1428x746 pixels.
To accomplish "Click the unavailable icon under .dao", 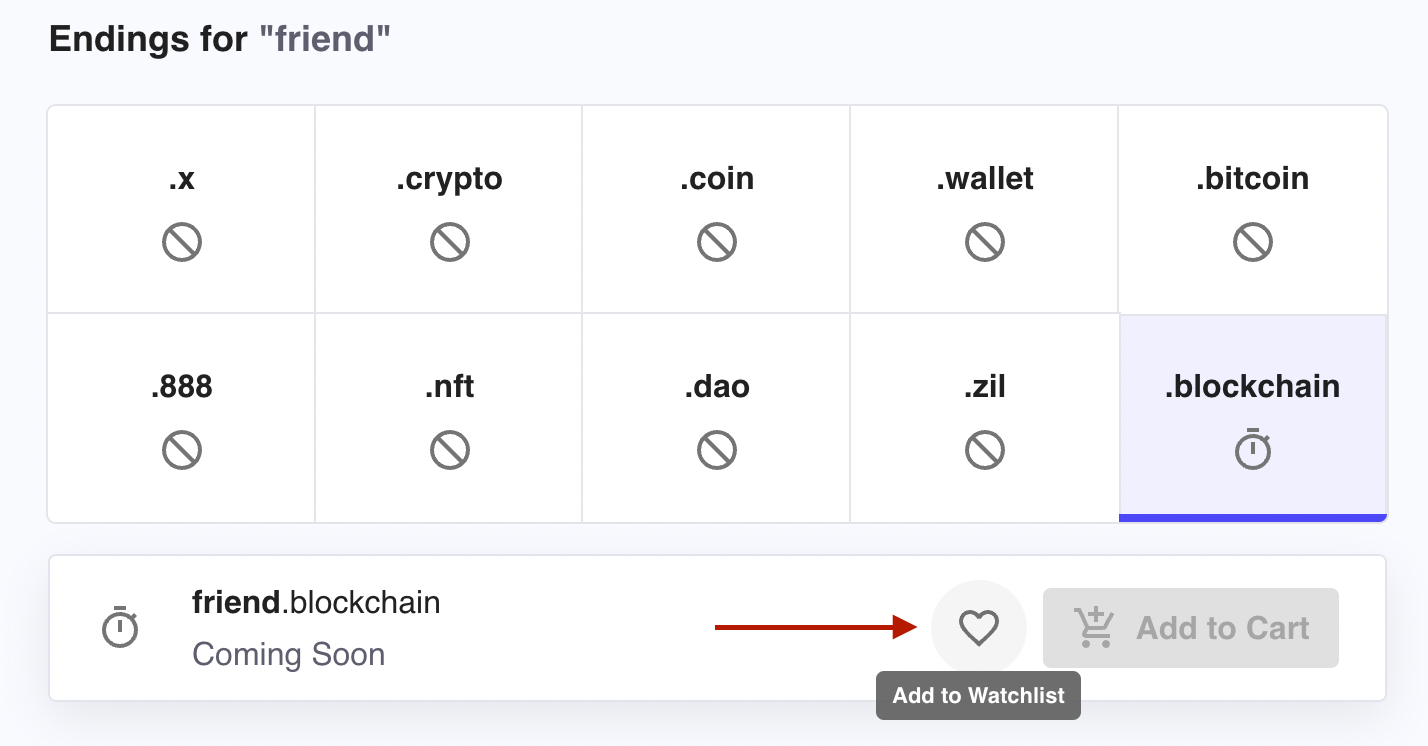I will tap(716, 449).
